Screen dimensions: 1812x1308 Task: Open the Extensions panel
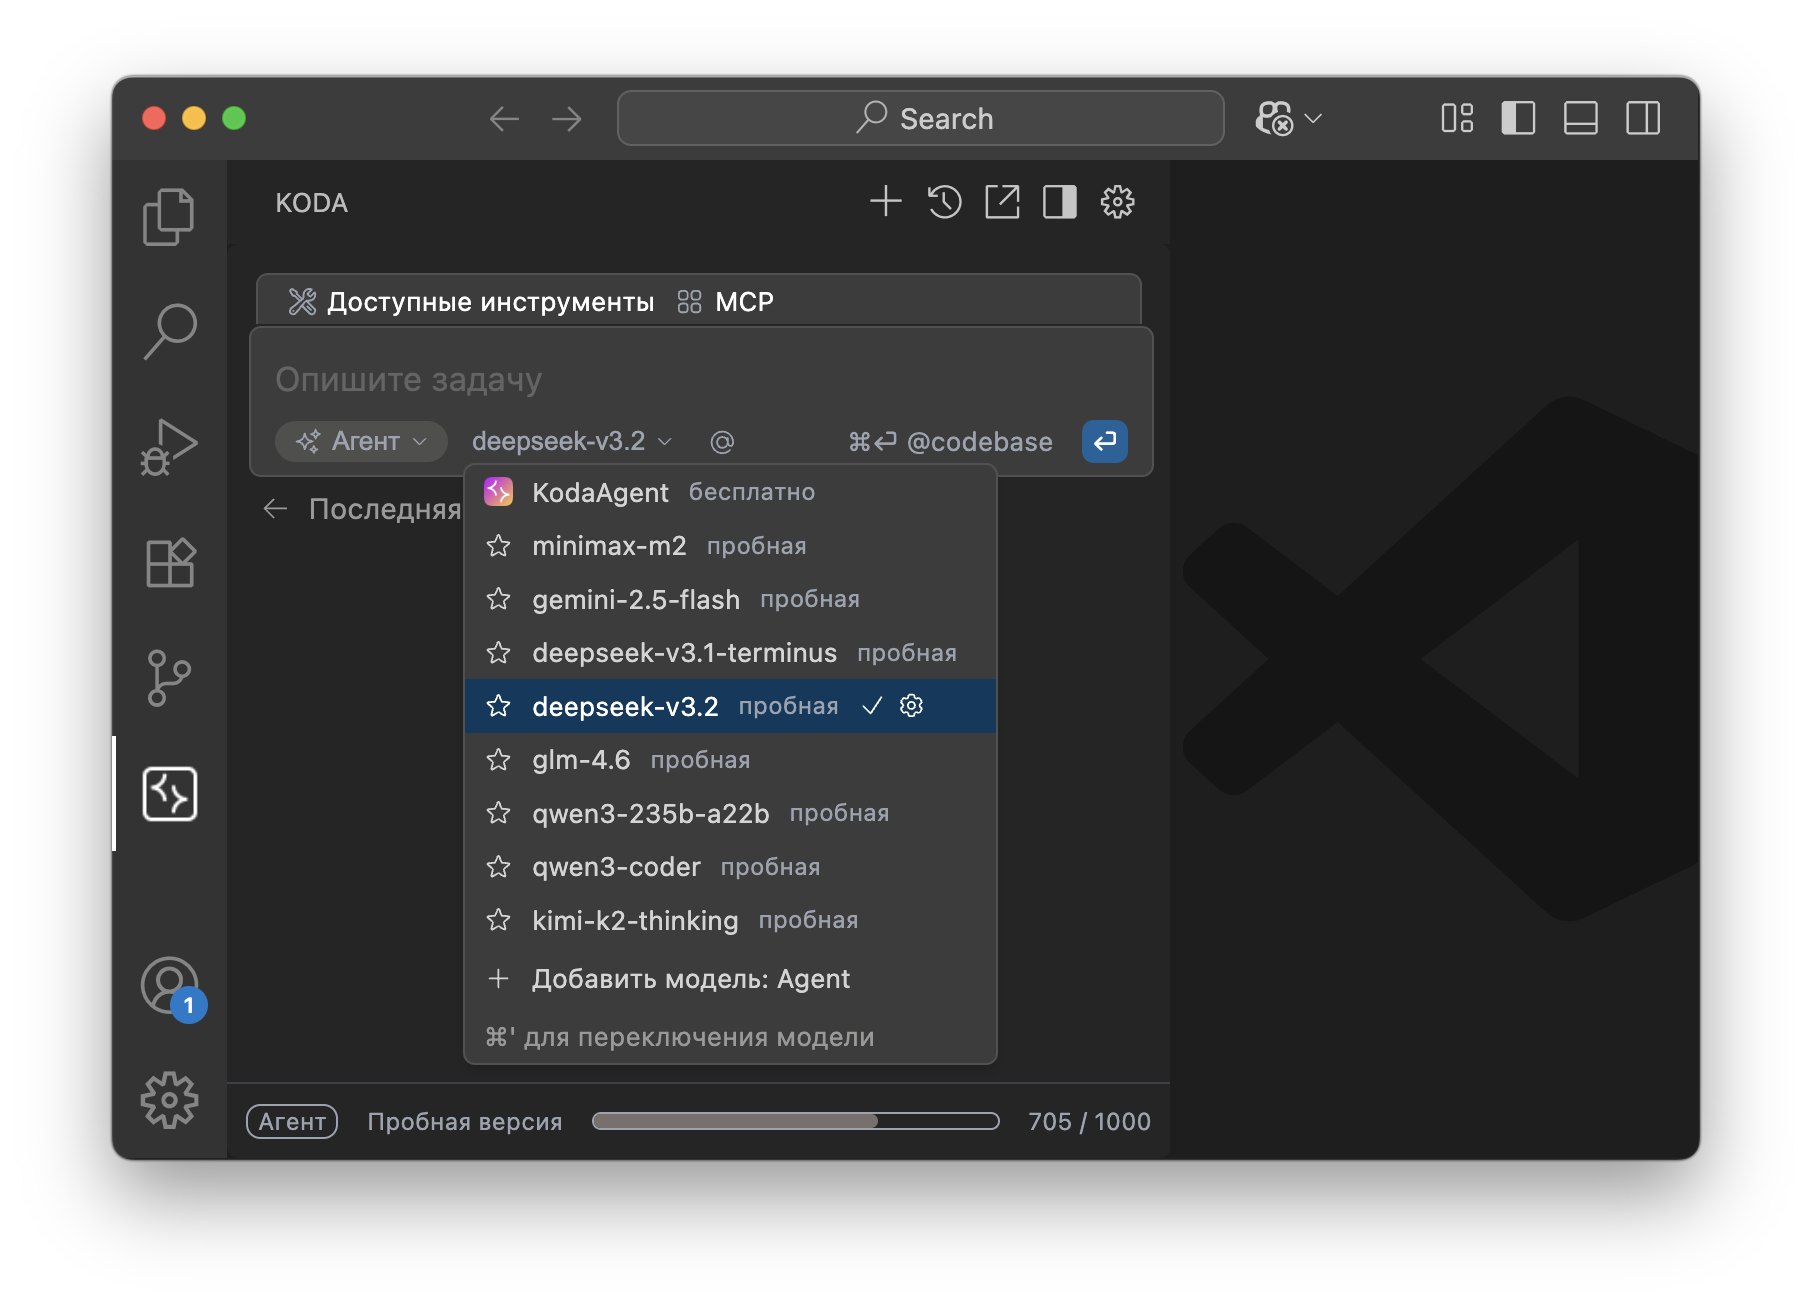coord(169,563)
